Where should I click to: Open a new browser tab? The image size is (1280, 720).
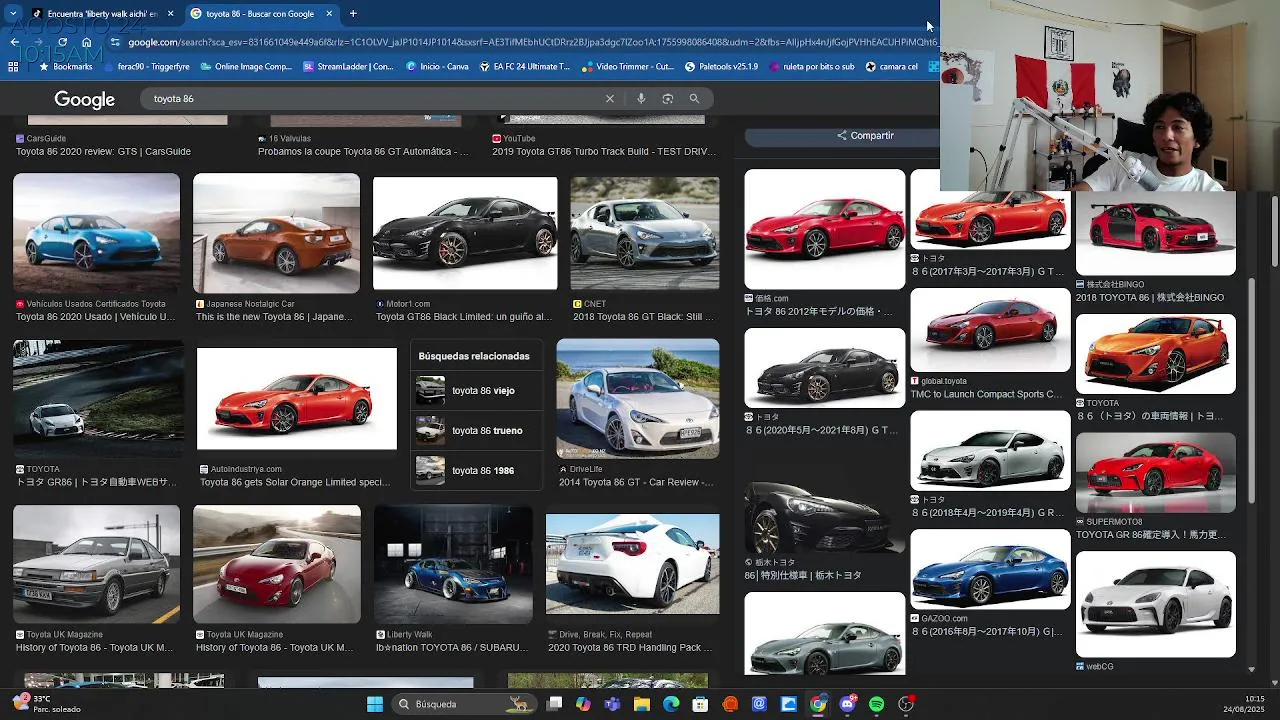coord(353,14)
